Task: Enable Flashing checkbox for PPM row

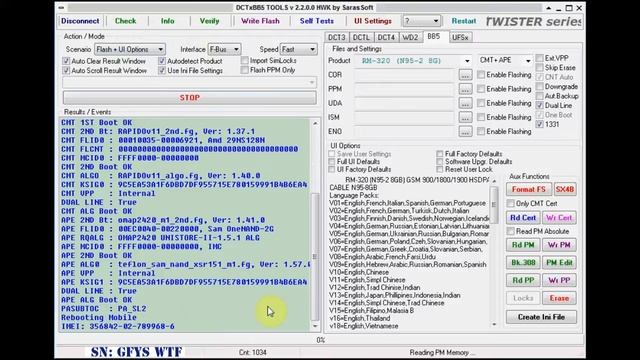Action: pyautogui.click(x=481, y=89)
